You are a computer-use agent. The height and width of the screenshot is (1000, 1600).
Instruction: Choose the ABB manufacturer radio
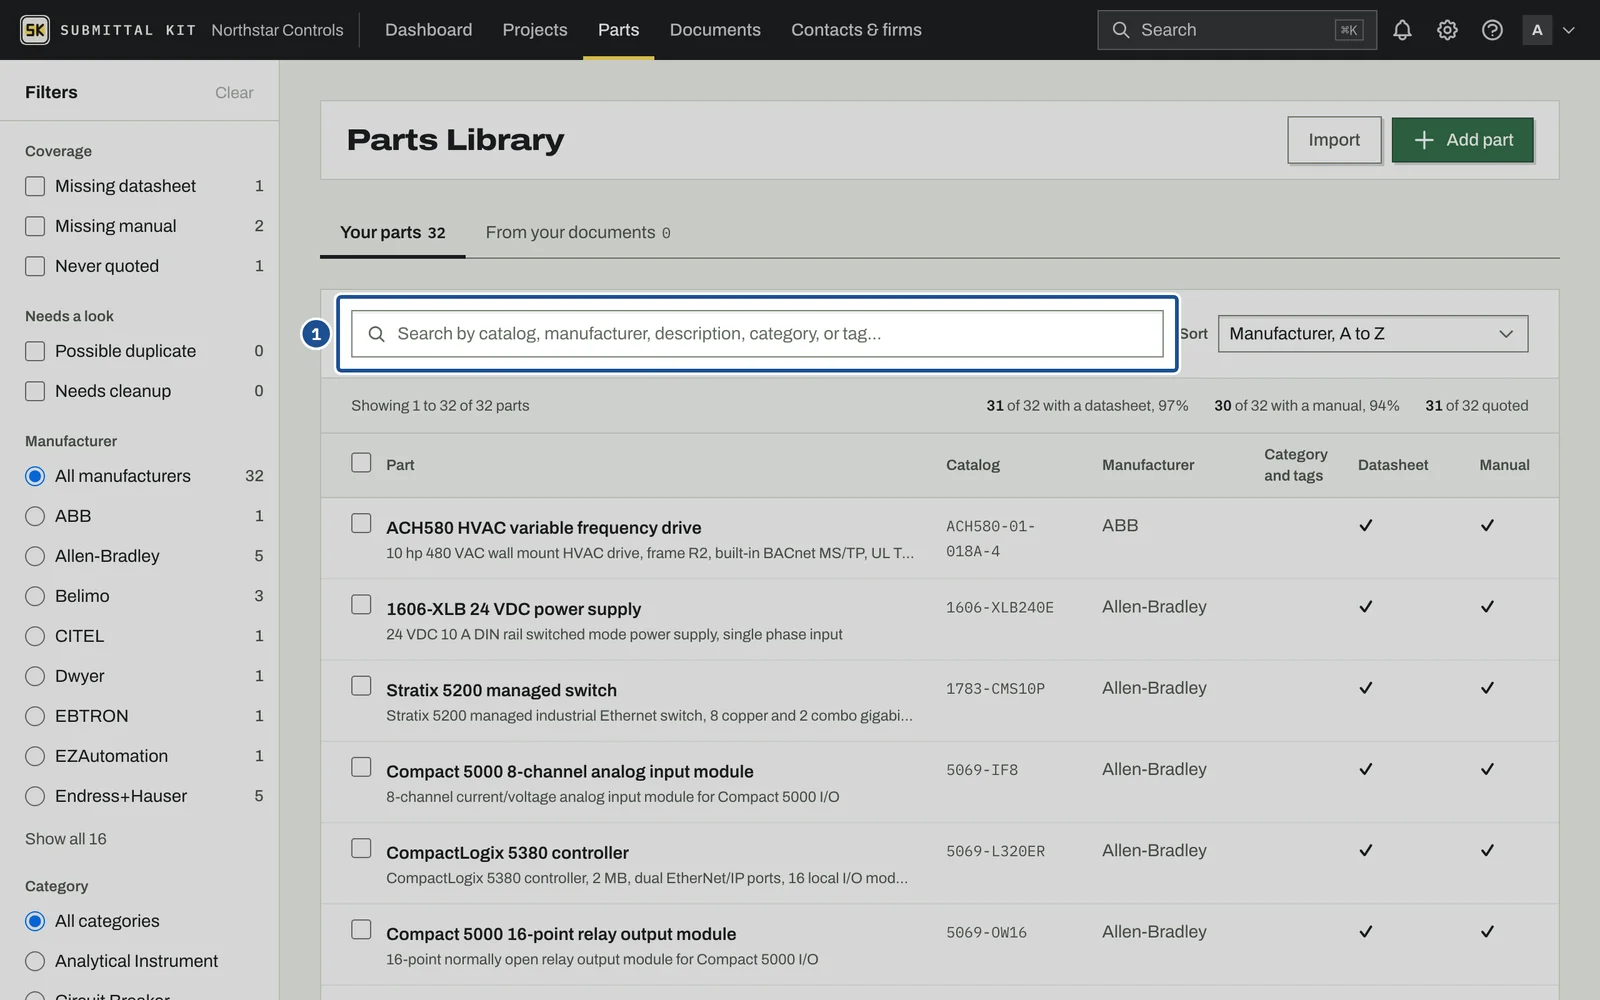[x=35, y=516]
